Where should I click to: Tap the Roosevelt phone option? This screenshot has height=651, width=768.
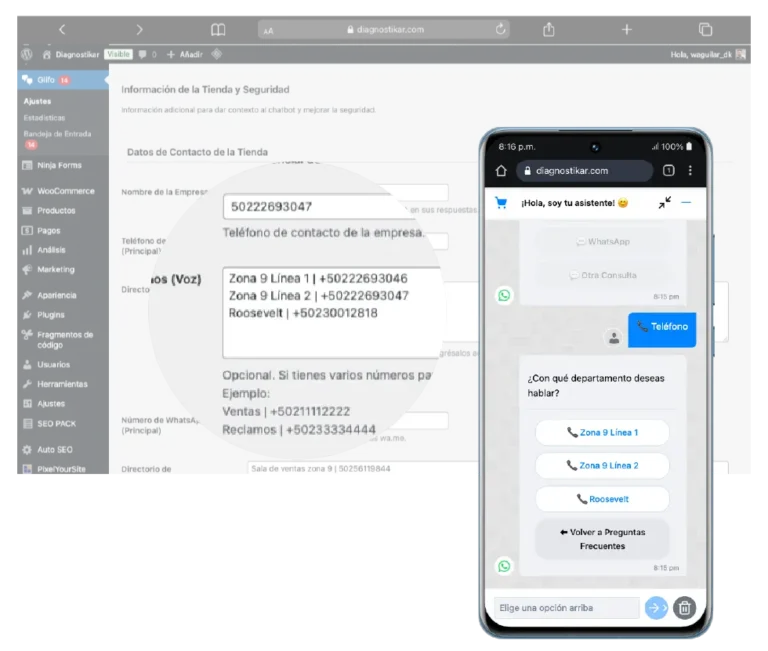[602, 499]
